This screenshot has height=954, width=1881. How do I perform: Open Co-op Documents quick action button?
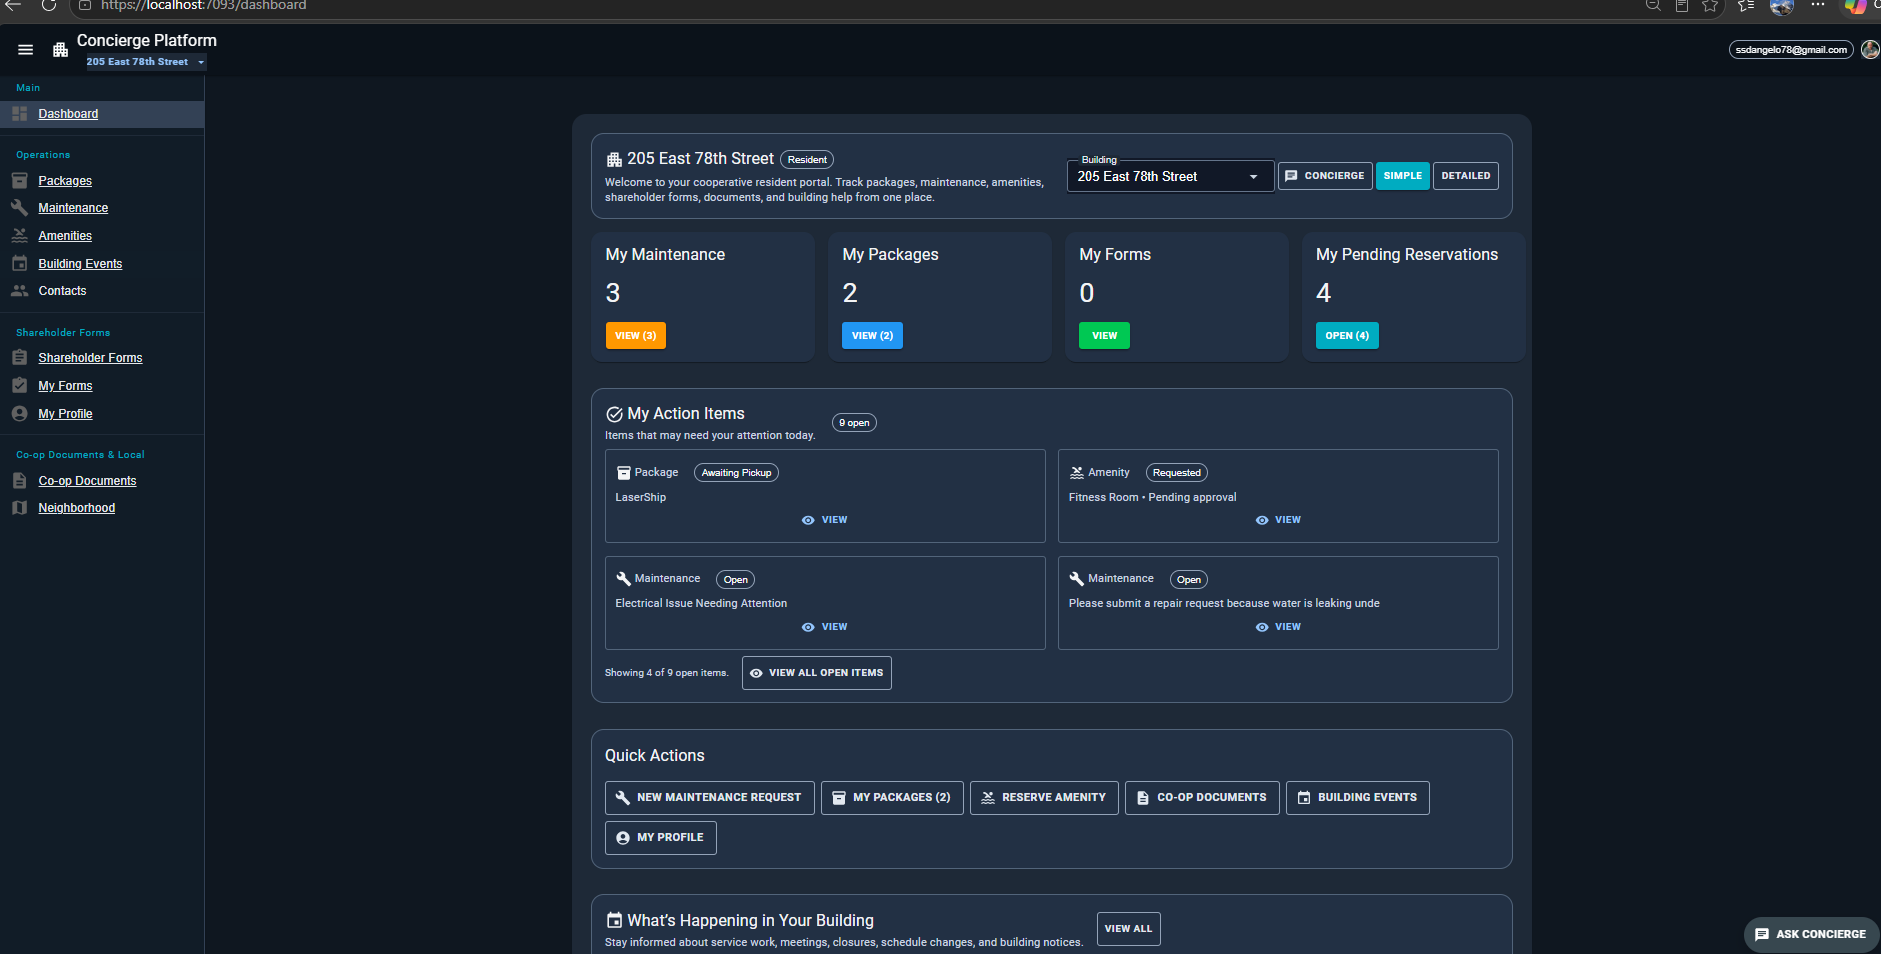tap(1202, 798)
